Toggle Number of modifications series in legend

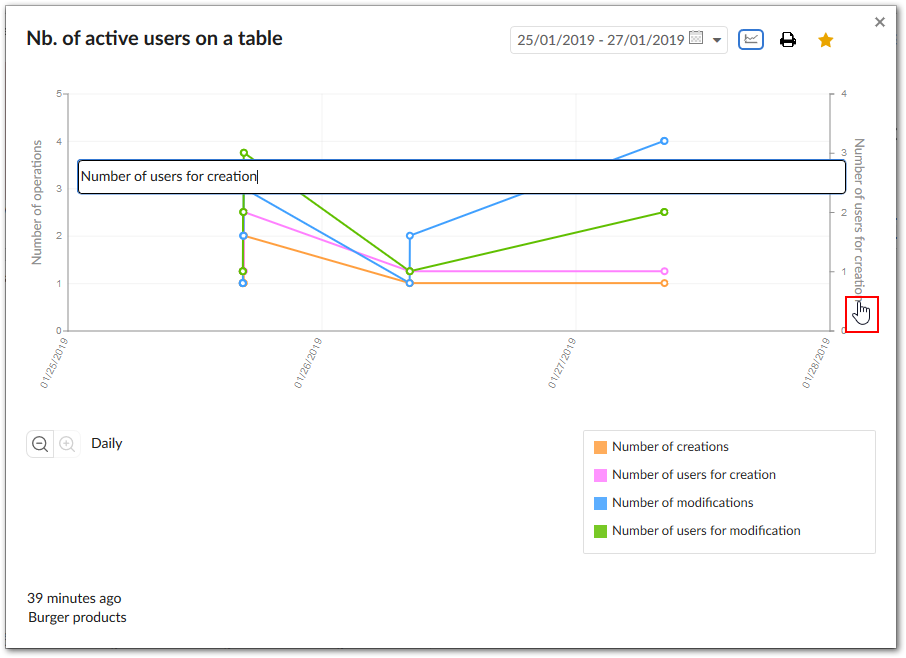[x=682, y=503]
